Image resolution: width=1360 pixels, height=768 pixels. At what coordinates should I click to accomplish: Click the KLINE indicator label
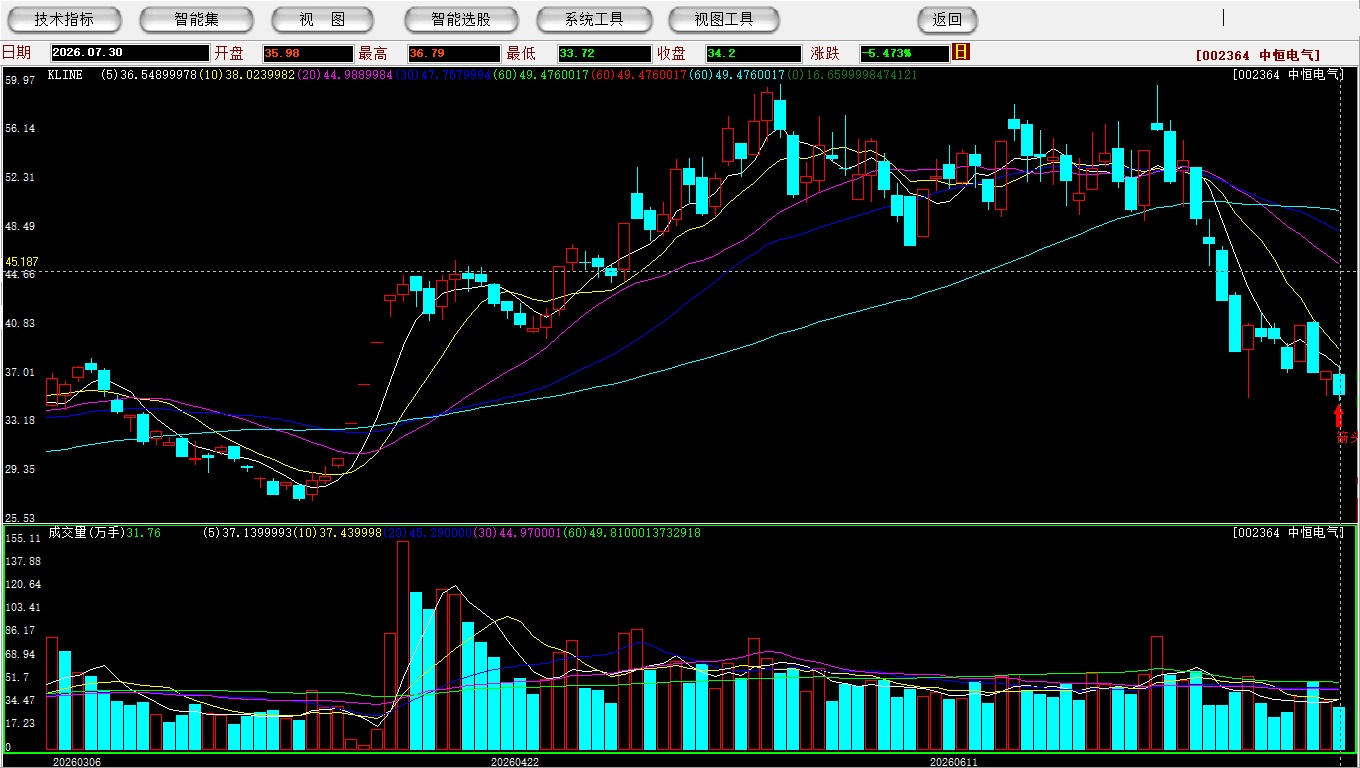tap(65, 75)
